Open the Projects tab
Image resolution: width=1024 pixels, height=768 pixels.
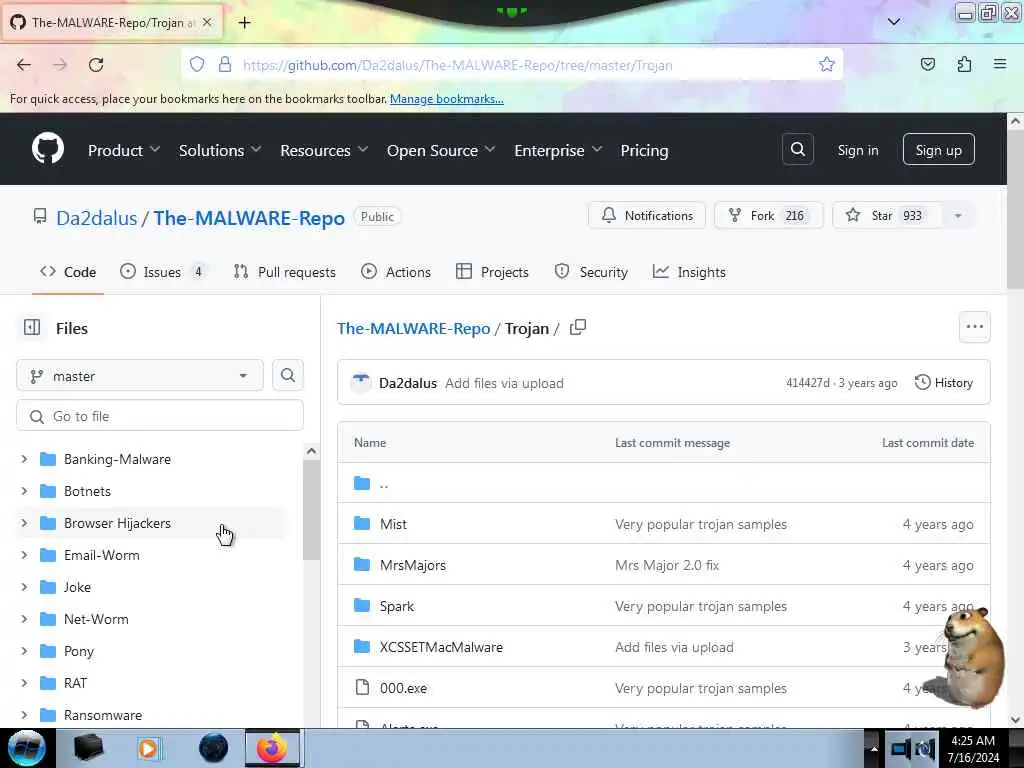pos(492,272)
